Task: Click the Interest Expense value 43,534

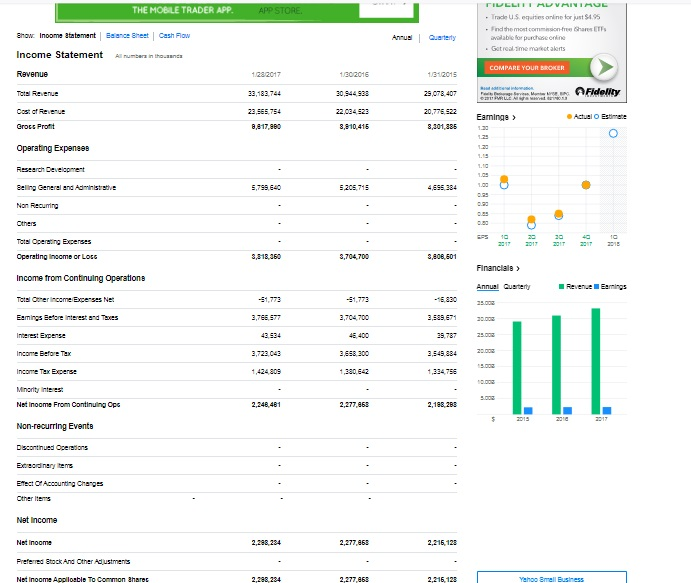Action: 271,335
